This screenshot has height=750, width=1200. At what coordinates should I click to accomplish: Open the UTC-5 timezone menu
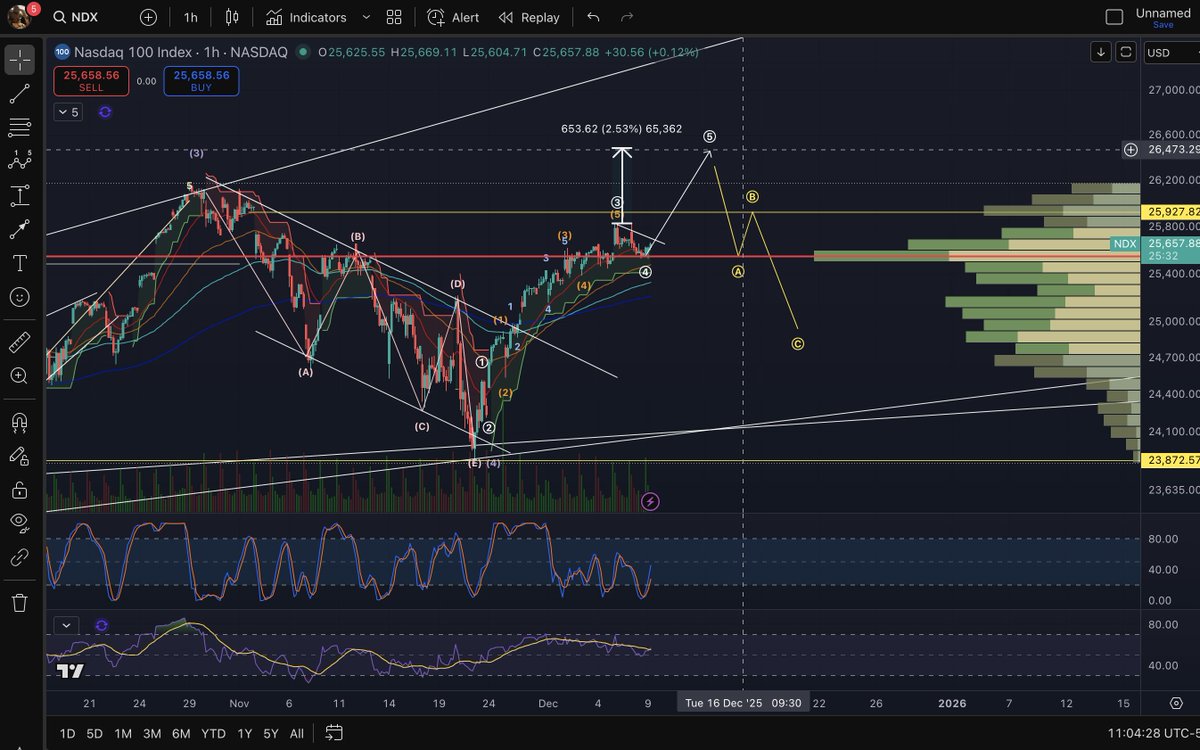coord(1152,734)
